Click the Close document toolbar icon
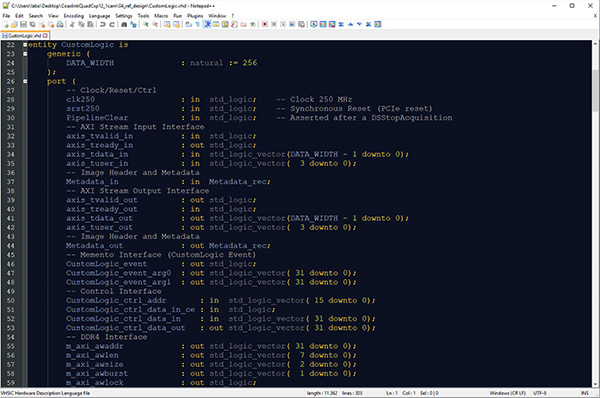The height and width of the screenshot is (398, 600). click(x=42, y=24)
